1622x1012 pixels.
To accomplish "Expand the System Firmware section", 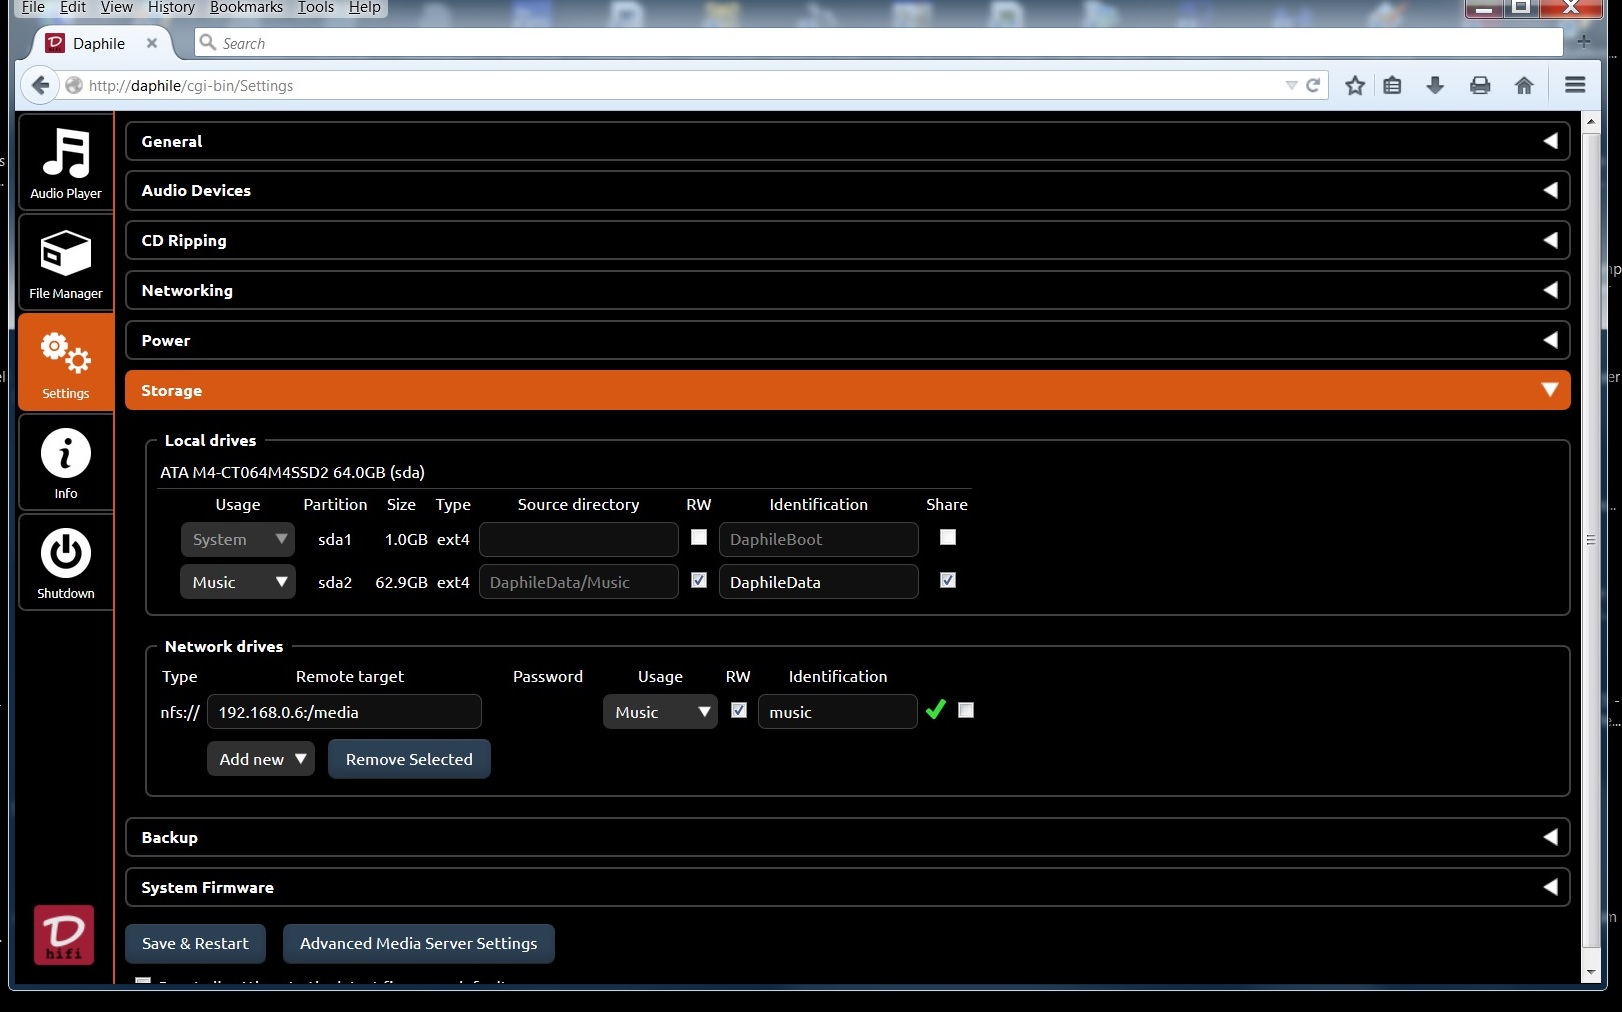I will pyautogui.click(x=848, y=887).
